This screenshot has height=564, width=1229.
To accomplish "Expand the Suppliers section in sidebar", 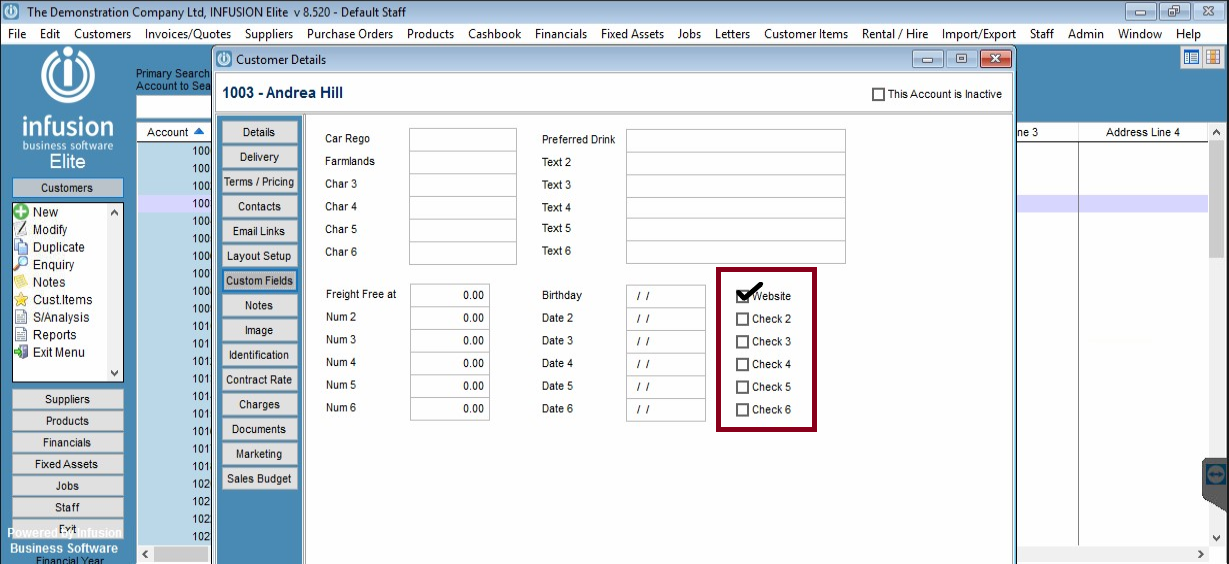I will click(x=67, y=399).
